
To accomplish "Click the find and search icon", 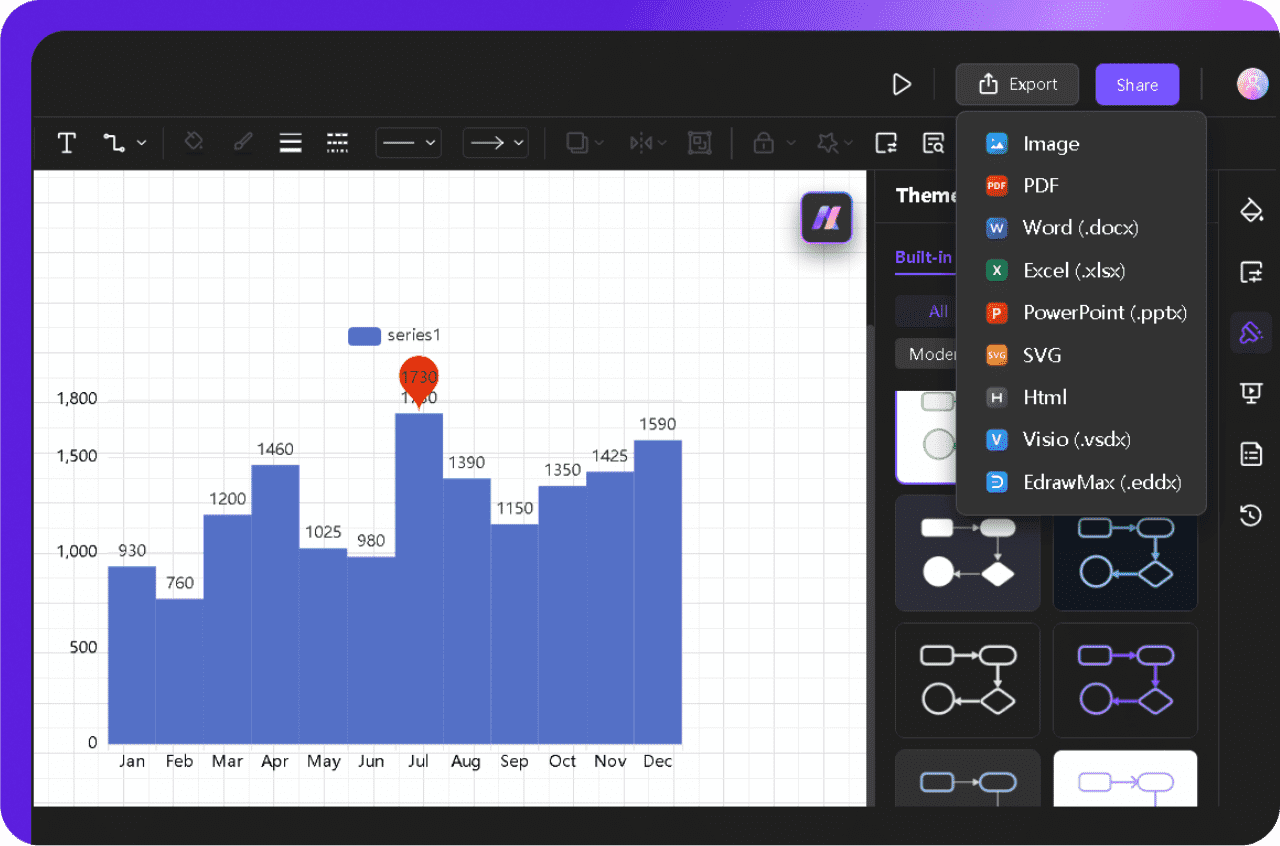I will point(934,143).
